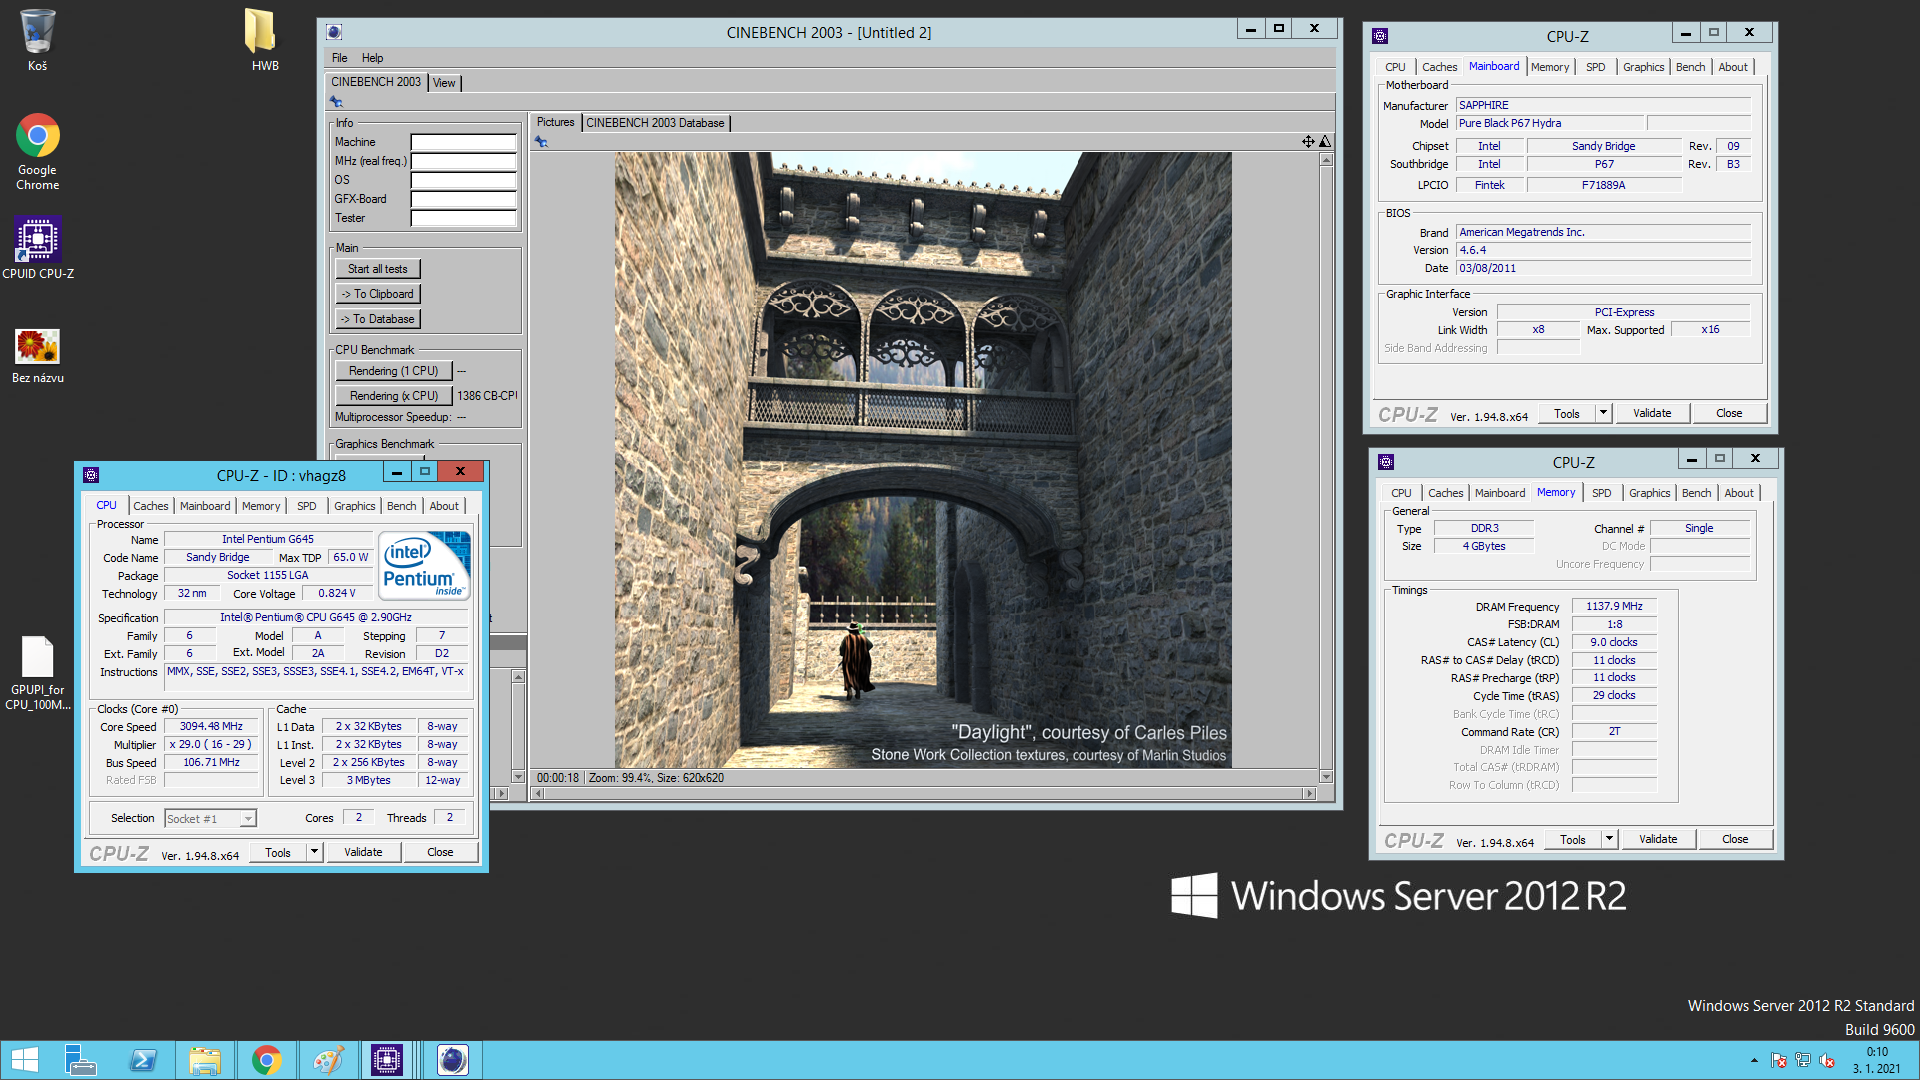
Task: Open CPUID CPU-Z desktop shortcut
Action: [38, 248]
